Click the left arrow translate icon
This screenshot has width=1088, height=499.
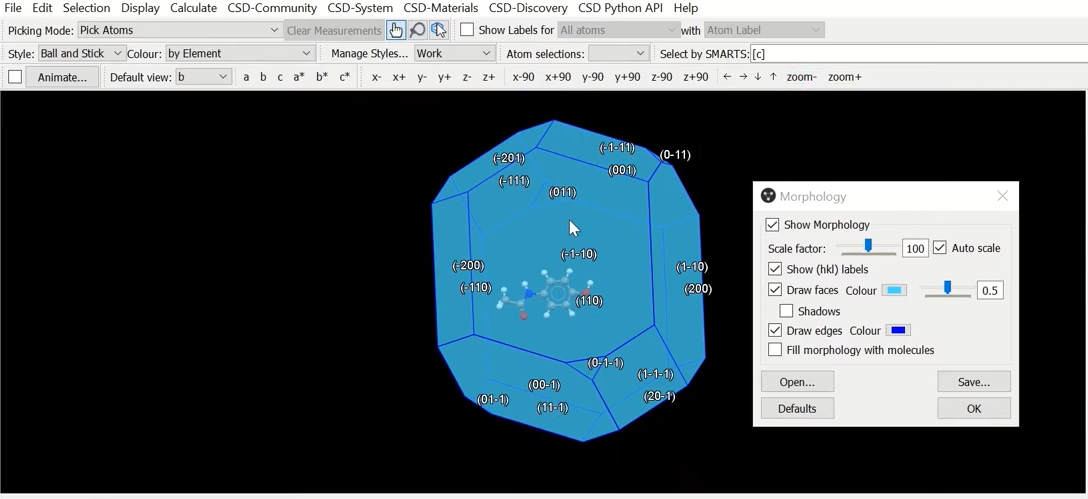(727, 77)
